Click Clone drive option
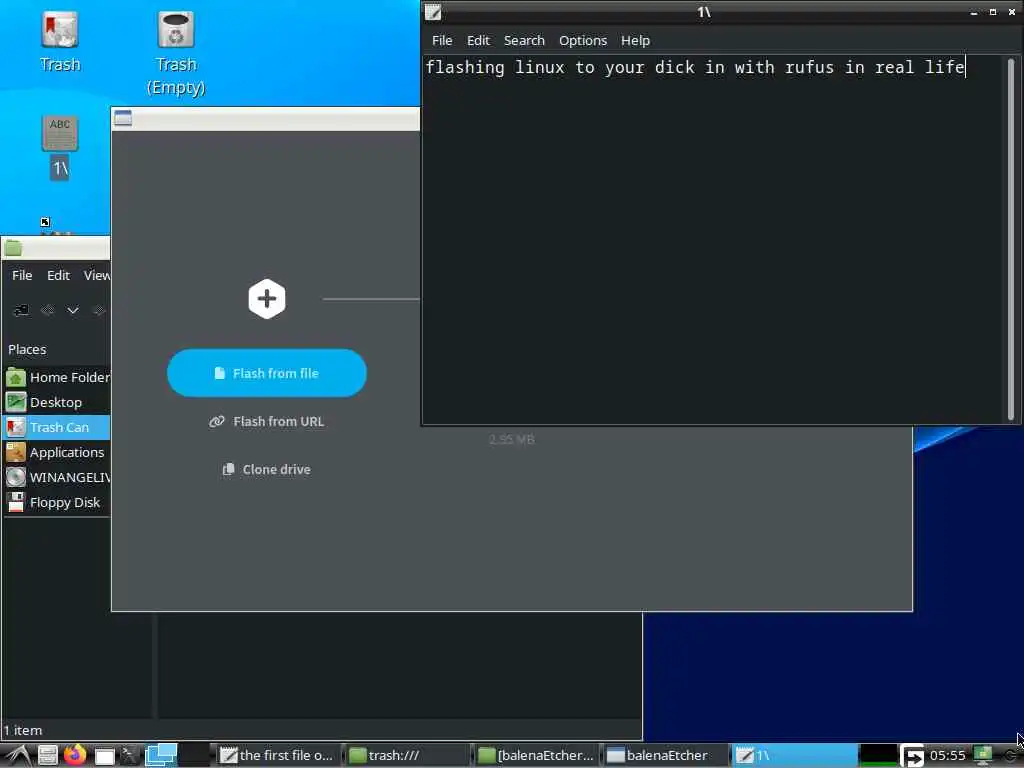Screen dimensions: 1024x768 [x=266, y=469]
